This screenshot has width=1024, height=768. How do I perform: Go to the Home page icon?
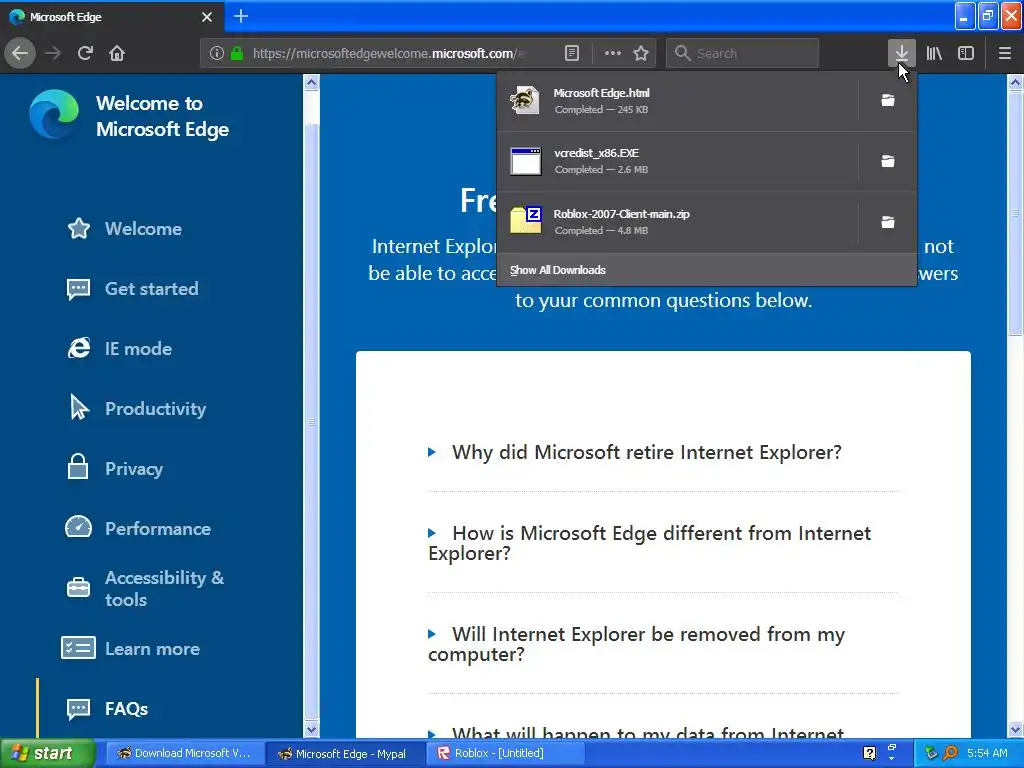click(117, 53)
